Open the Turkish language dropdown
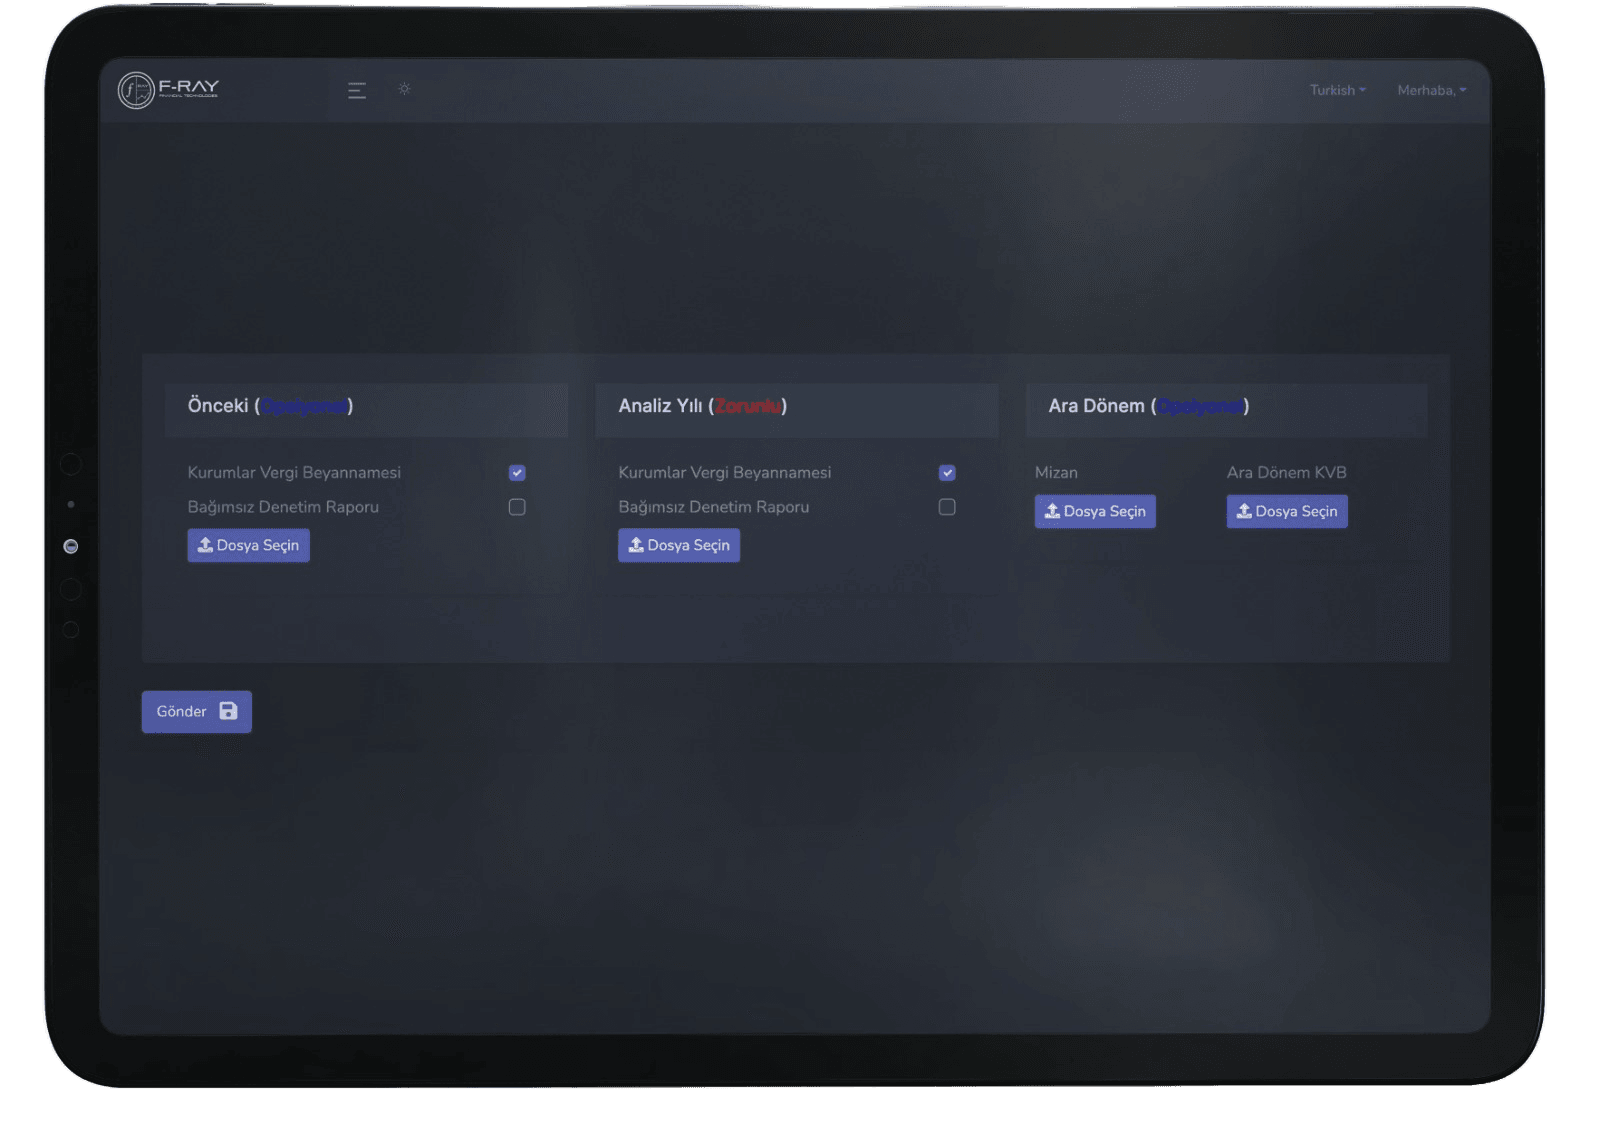Screen dimensions: 1600x1135 [1338, 90]
